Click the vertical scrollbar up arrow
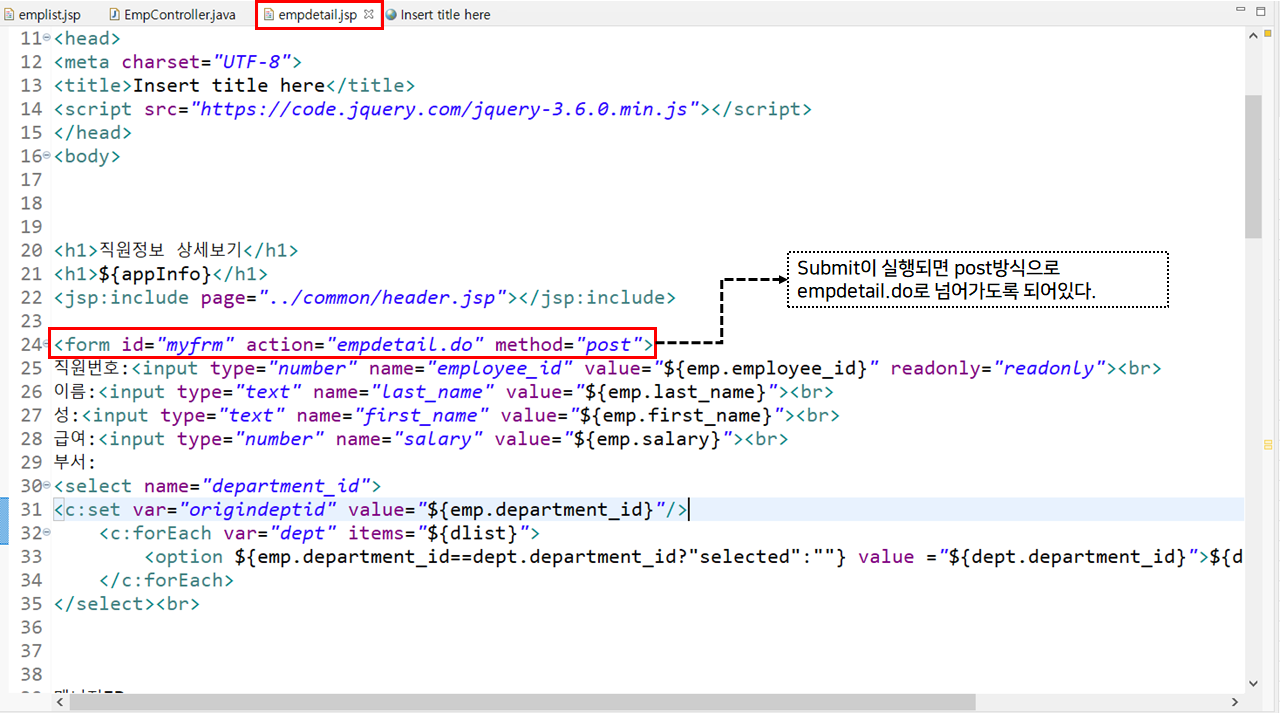This screenshot has height=713, width=1280. click(1253, 36)
